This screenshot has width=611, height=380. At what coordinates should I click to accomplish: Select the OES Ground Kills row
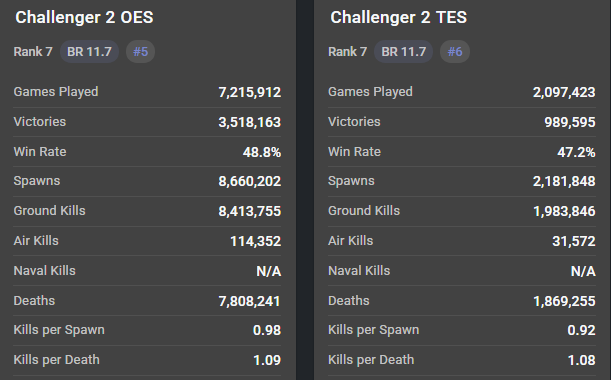[147, 211]
